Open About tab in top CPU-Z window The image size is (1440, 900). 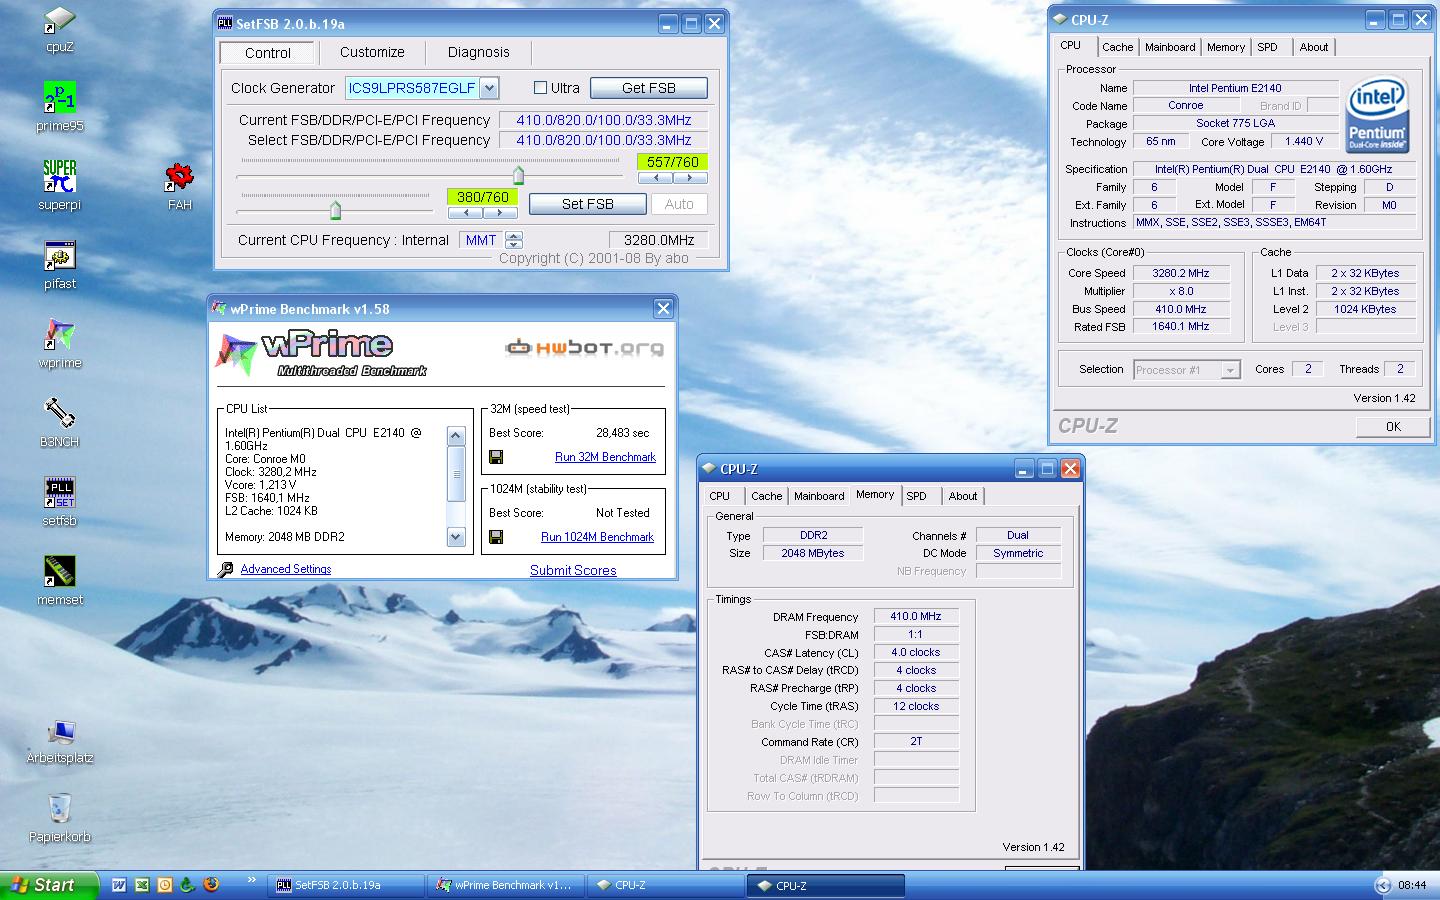(1314, 47)
